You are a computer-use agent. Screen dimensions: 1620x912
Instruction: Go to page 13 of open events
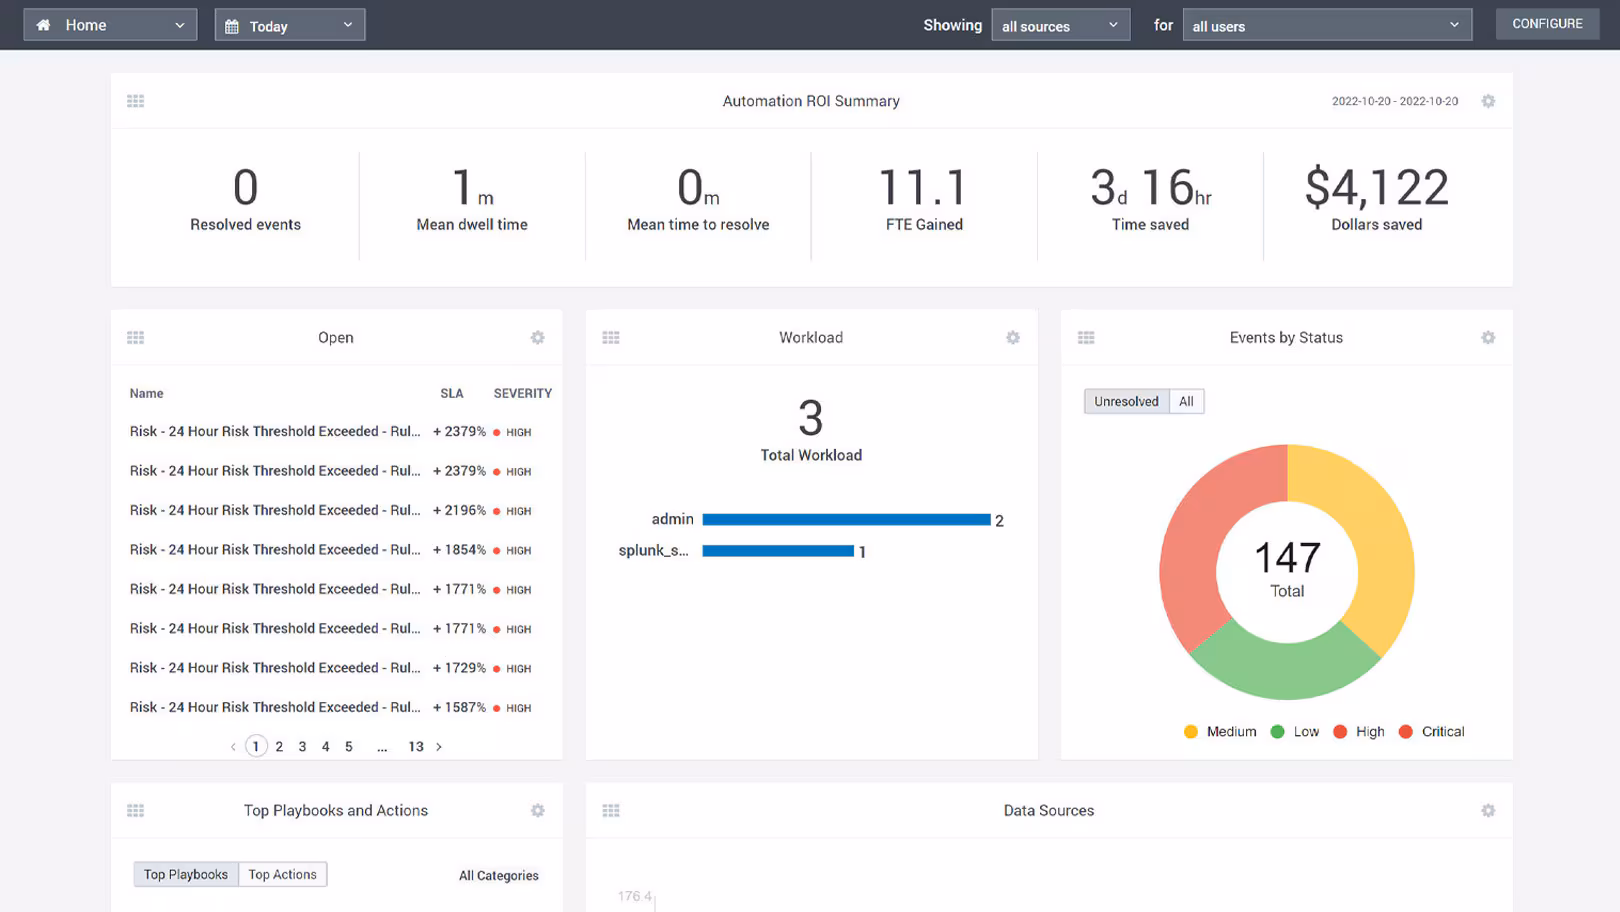[x=416, y=747]
